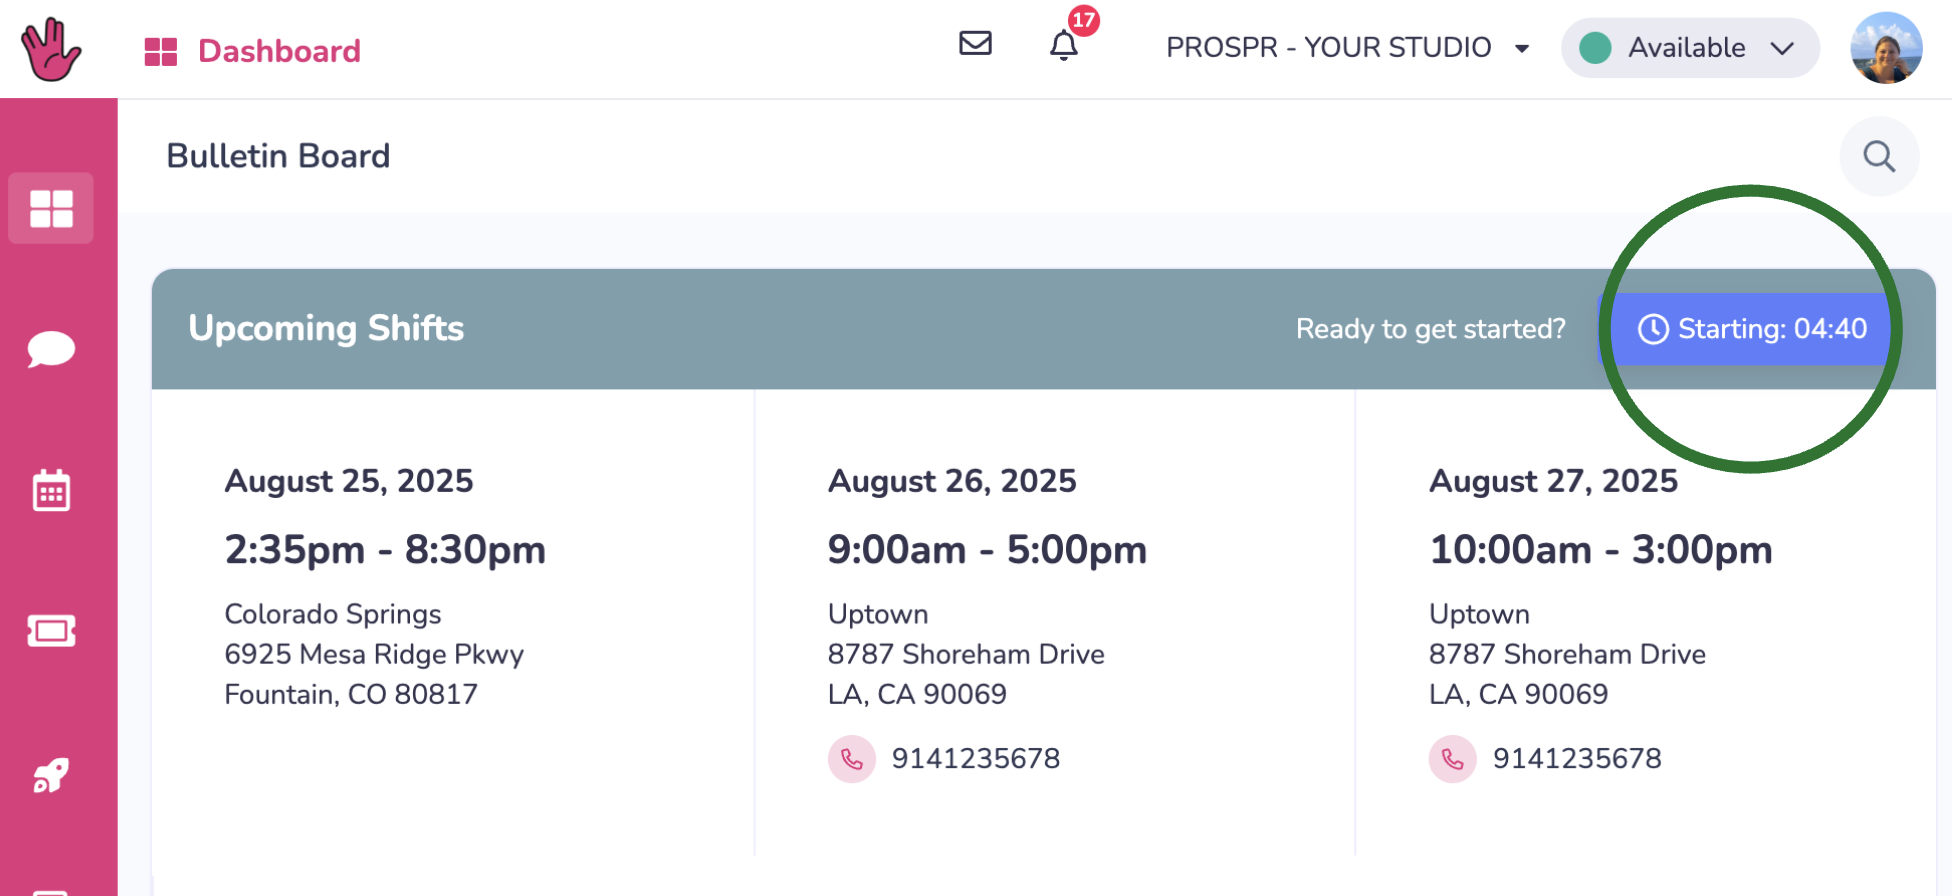
Task: Open the calendar sidebar icon
Action: point(51,490)
